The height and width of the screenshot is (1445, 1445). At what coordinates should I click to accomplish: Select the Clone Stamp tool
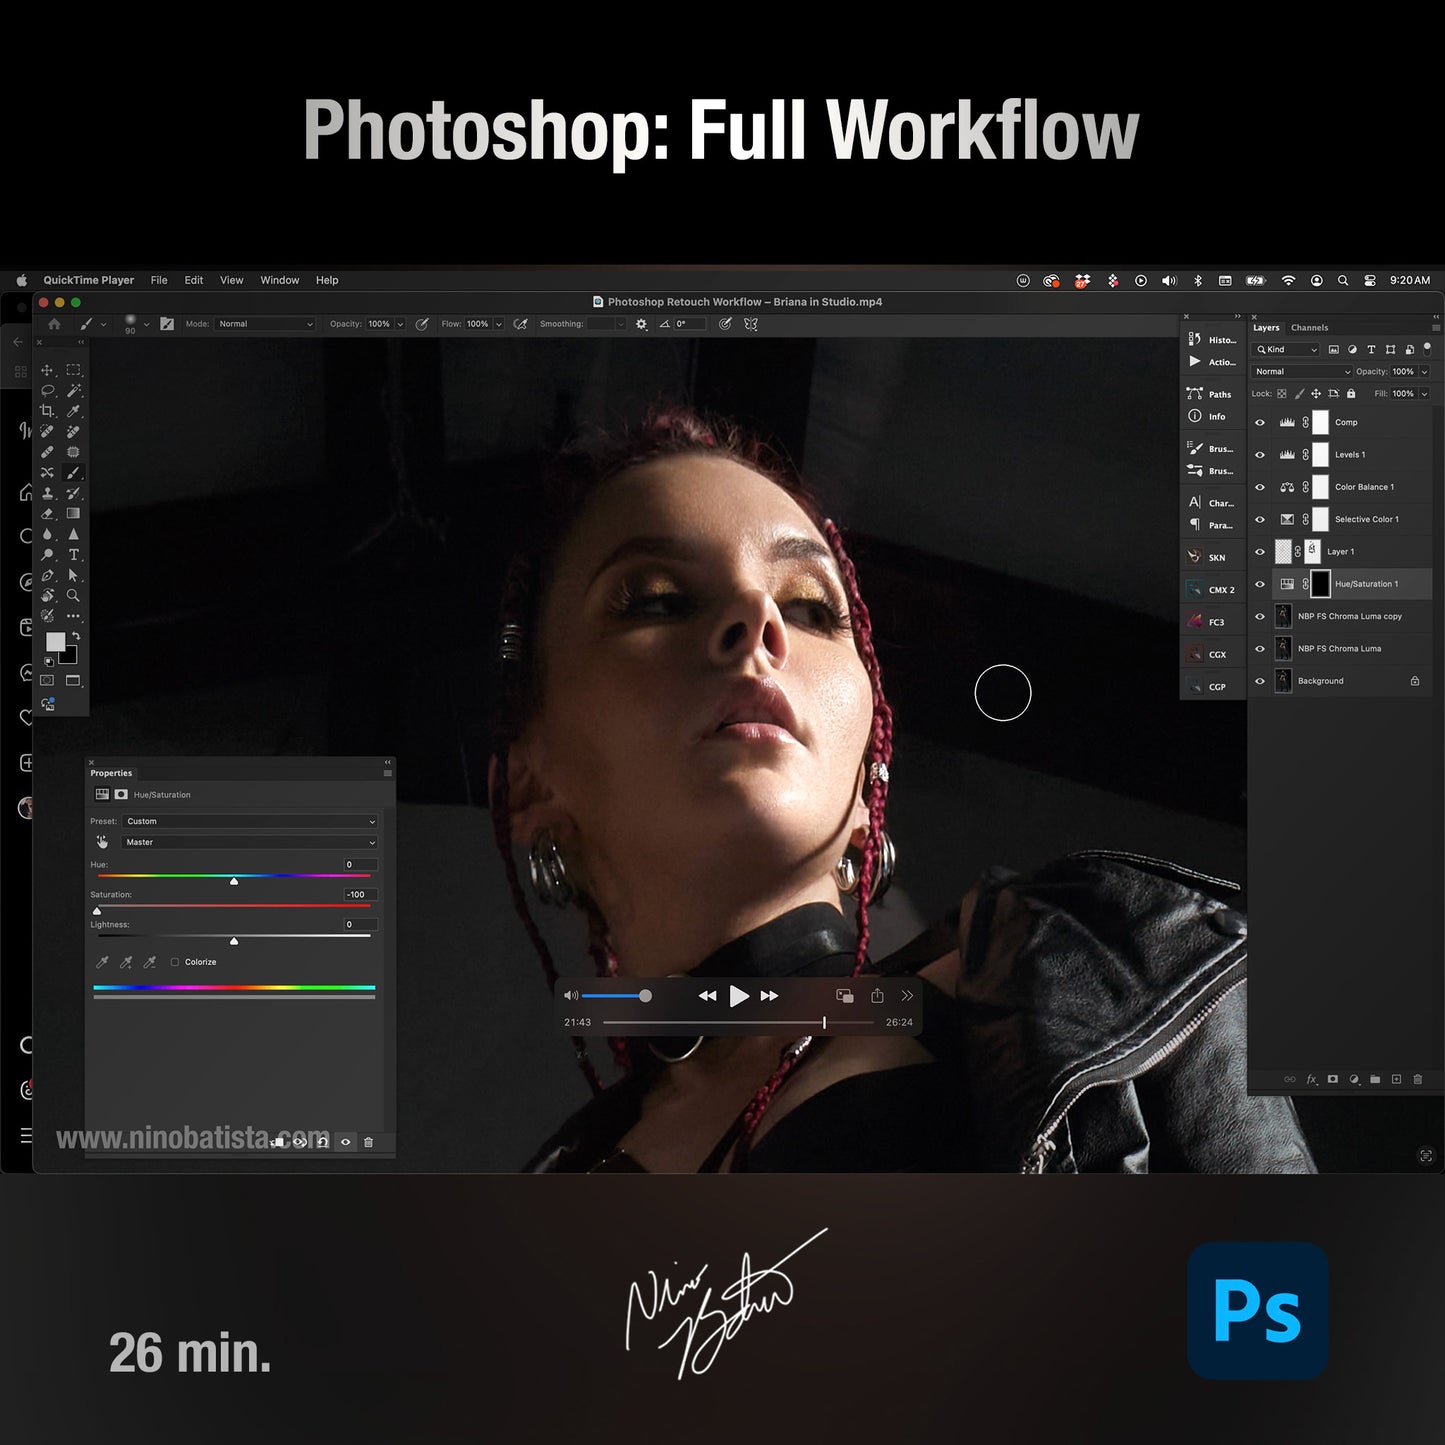[x=47, y=493]
